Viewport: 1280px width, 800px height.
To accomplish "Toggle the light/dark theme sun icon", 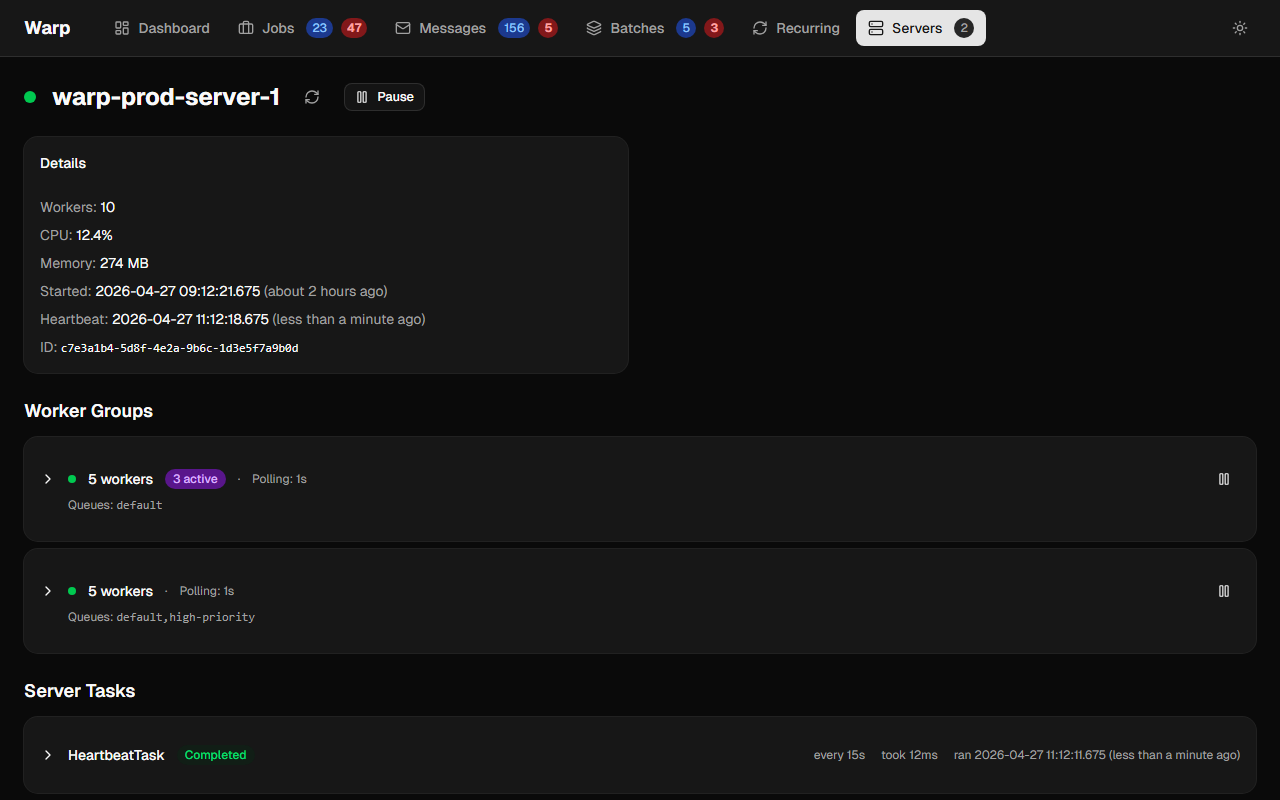I will (1240, 28).
